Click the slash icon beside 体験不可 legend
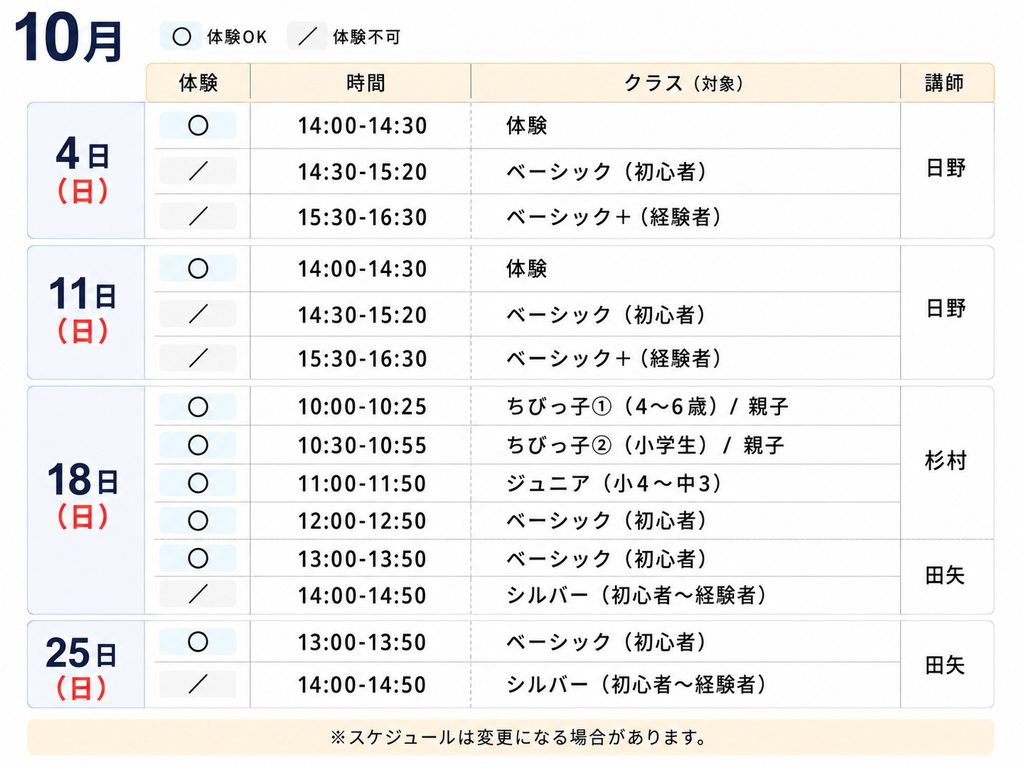This screenshot has height=768, width=1024. click(308, 37)
